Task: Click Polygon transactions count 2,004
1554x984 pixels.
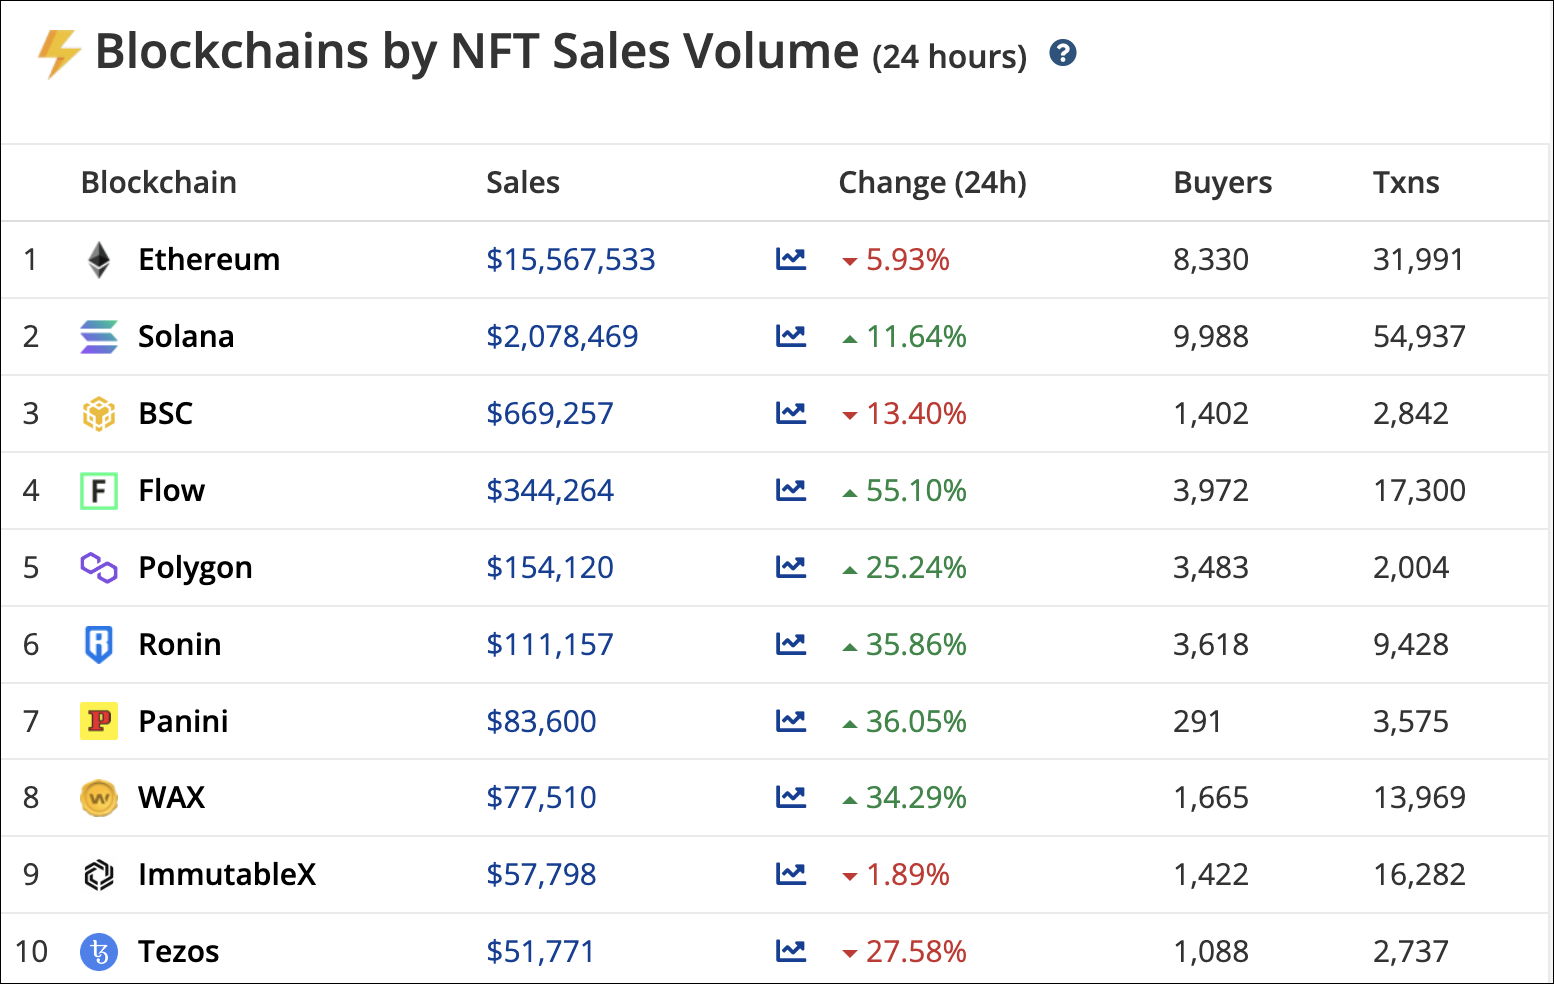Action: 1411,568
